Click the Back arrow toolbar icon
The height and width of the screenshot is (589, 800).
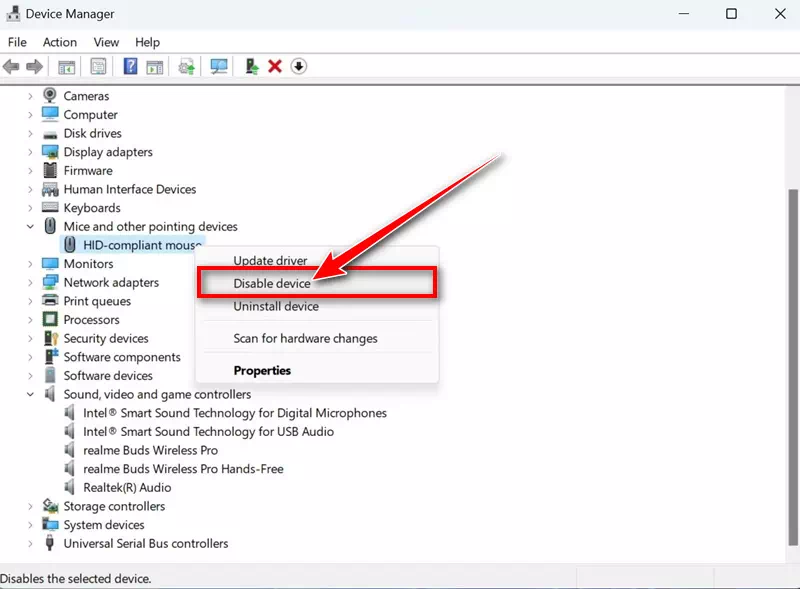tap(11, 67)
